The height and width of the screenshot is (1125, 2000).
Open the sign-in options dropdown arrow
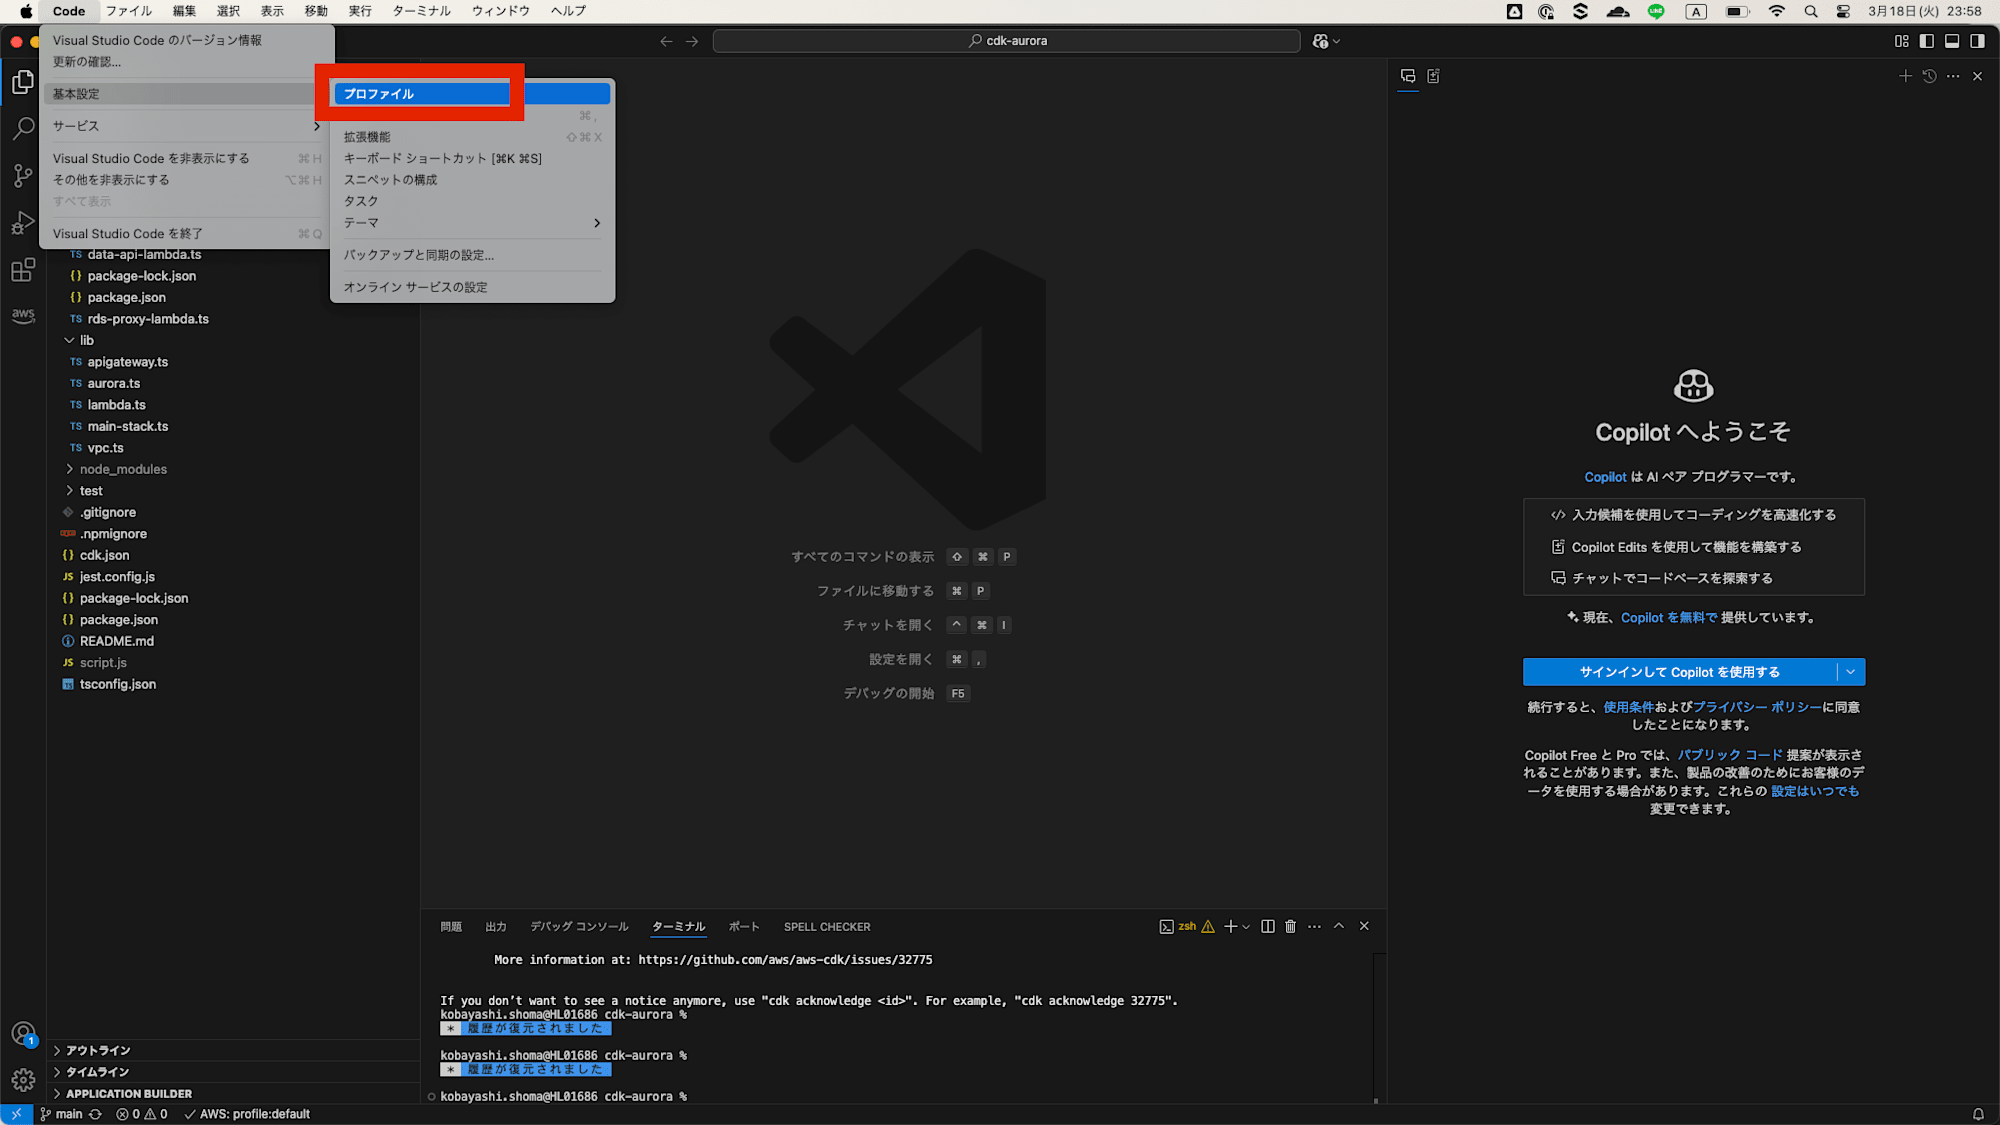pyautogui.click(x=1851, y=672)
